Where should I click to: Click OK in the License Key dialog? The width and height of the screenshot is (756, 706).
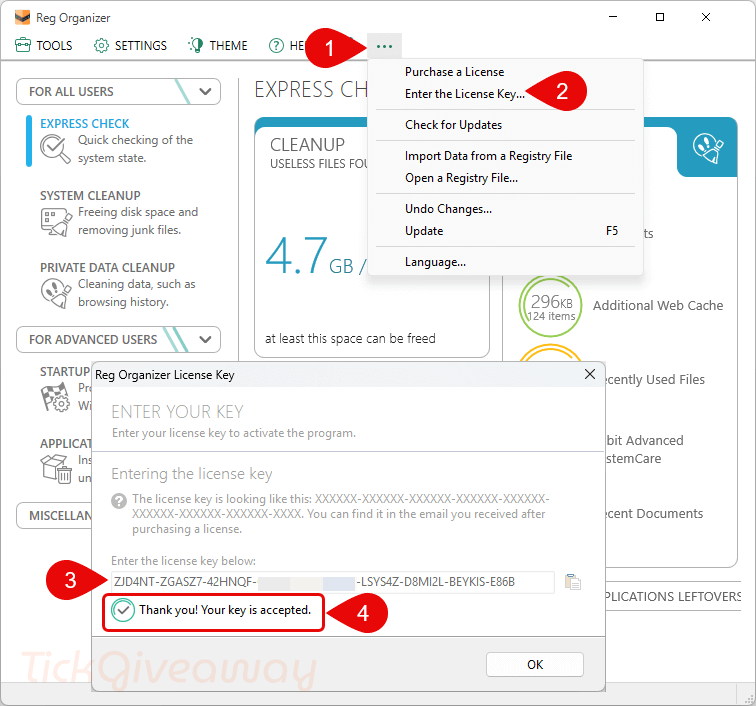(x=535, y=665)
